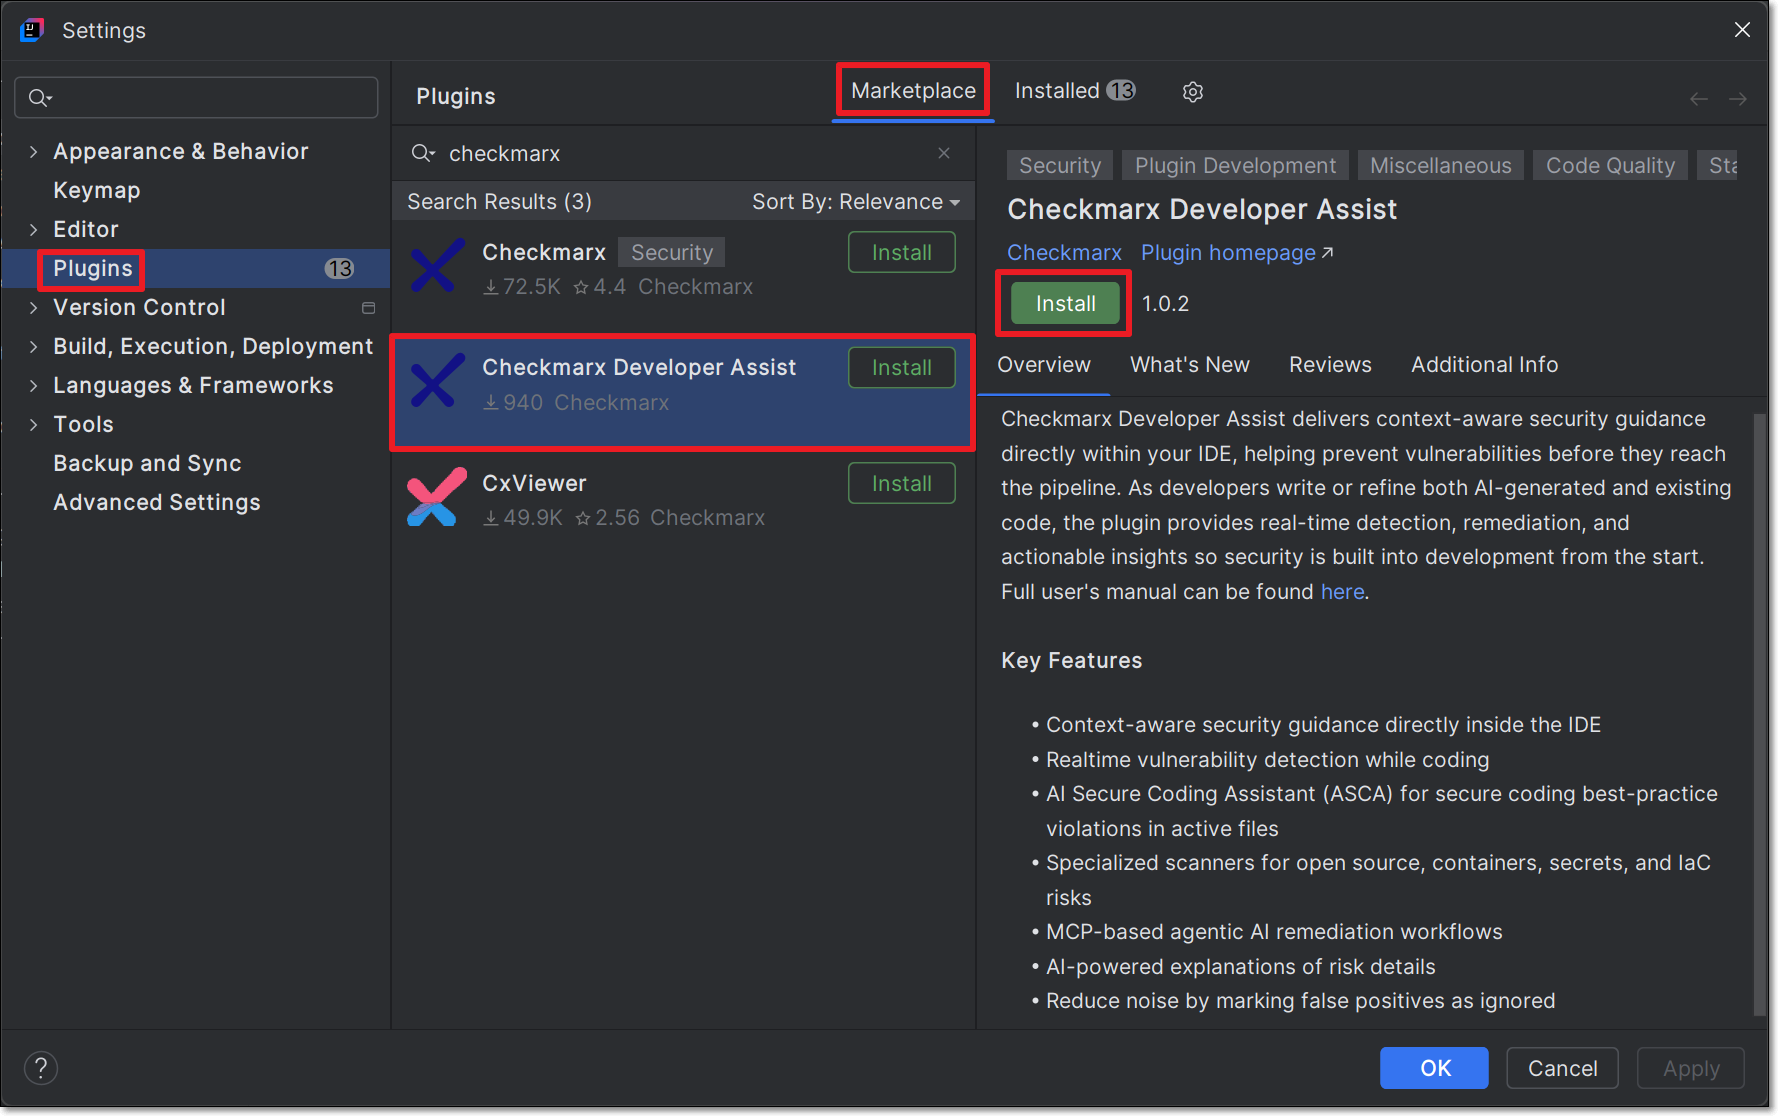Install Checkmarx Developer Assist from list row
Screen dimensions: 1778x1116
coord(901,368)
